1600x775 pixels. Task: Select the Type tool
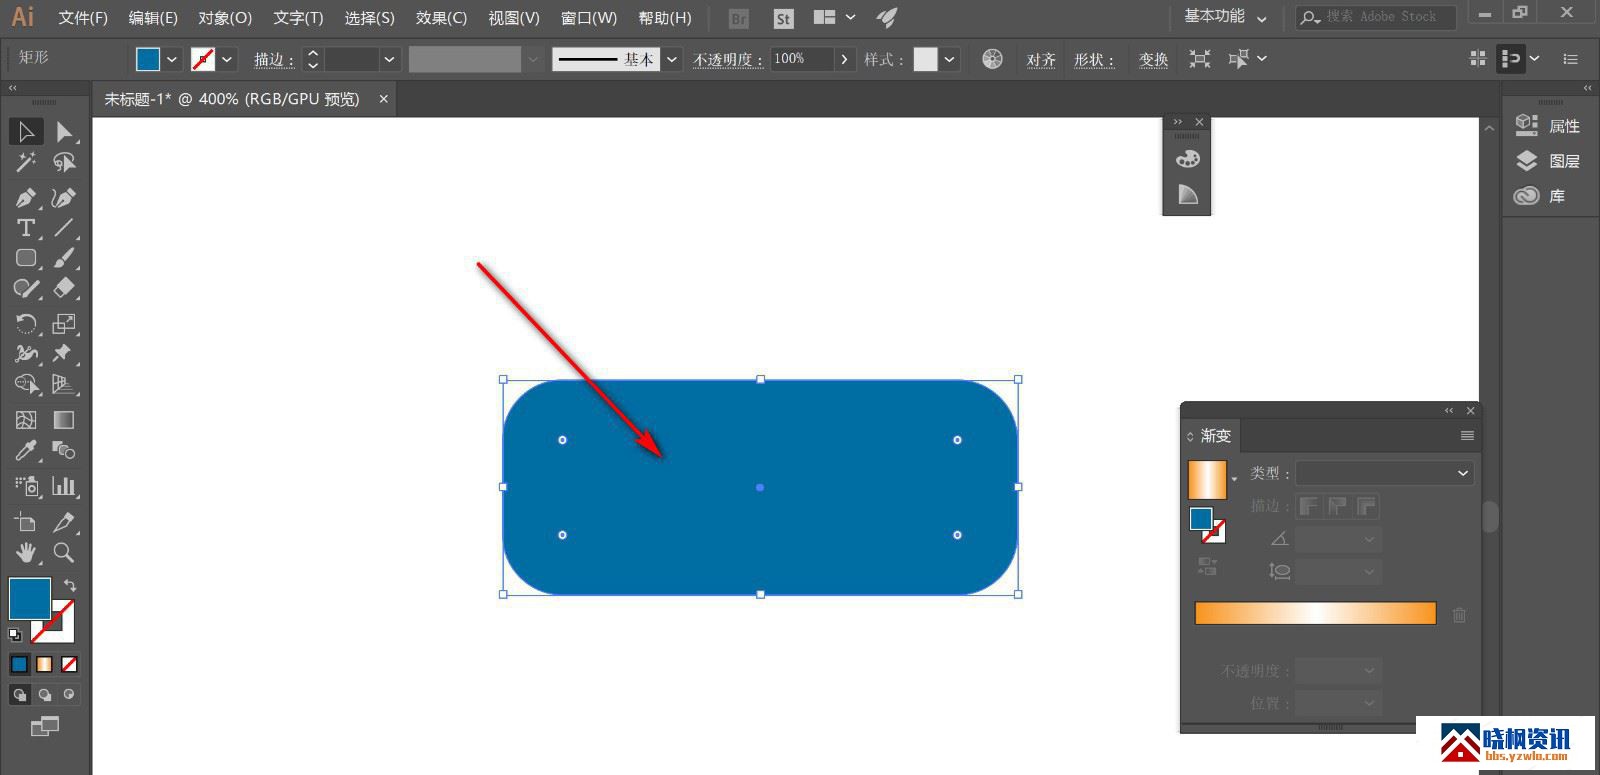coord(26,228)
